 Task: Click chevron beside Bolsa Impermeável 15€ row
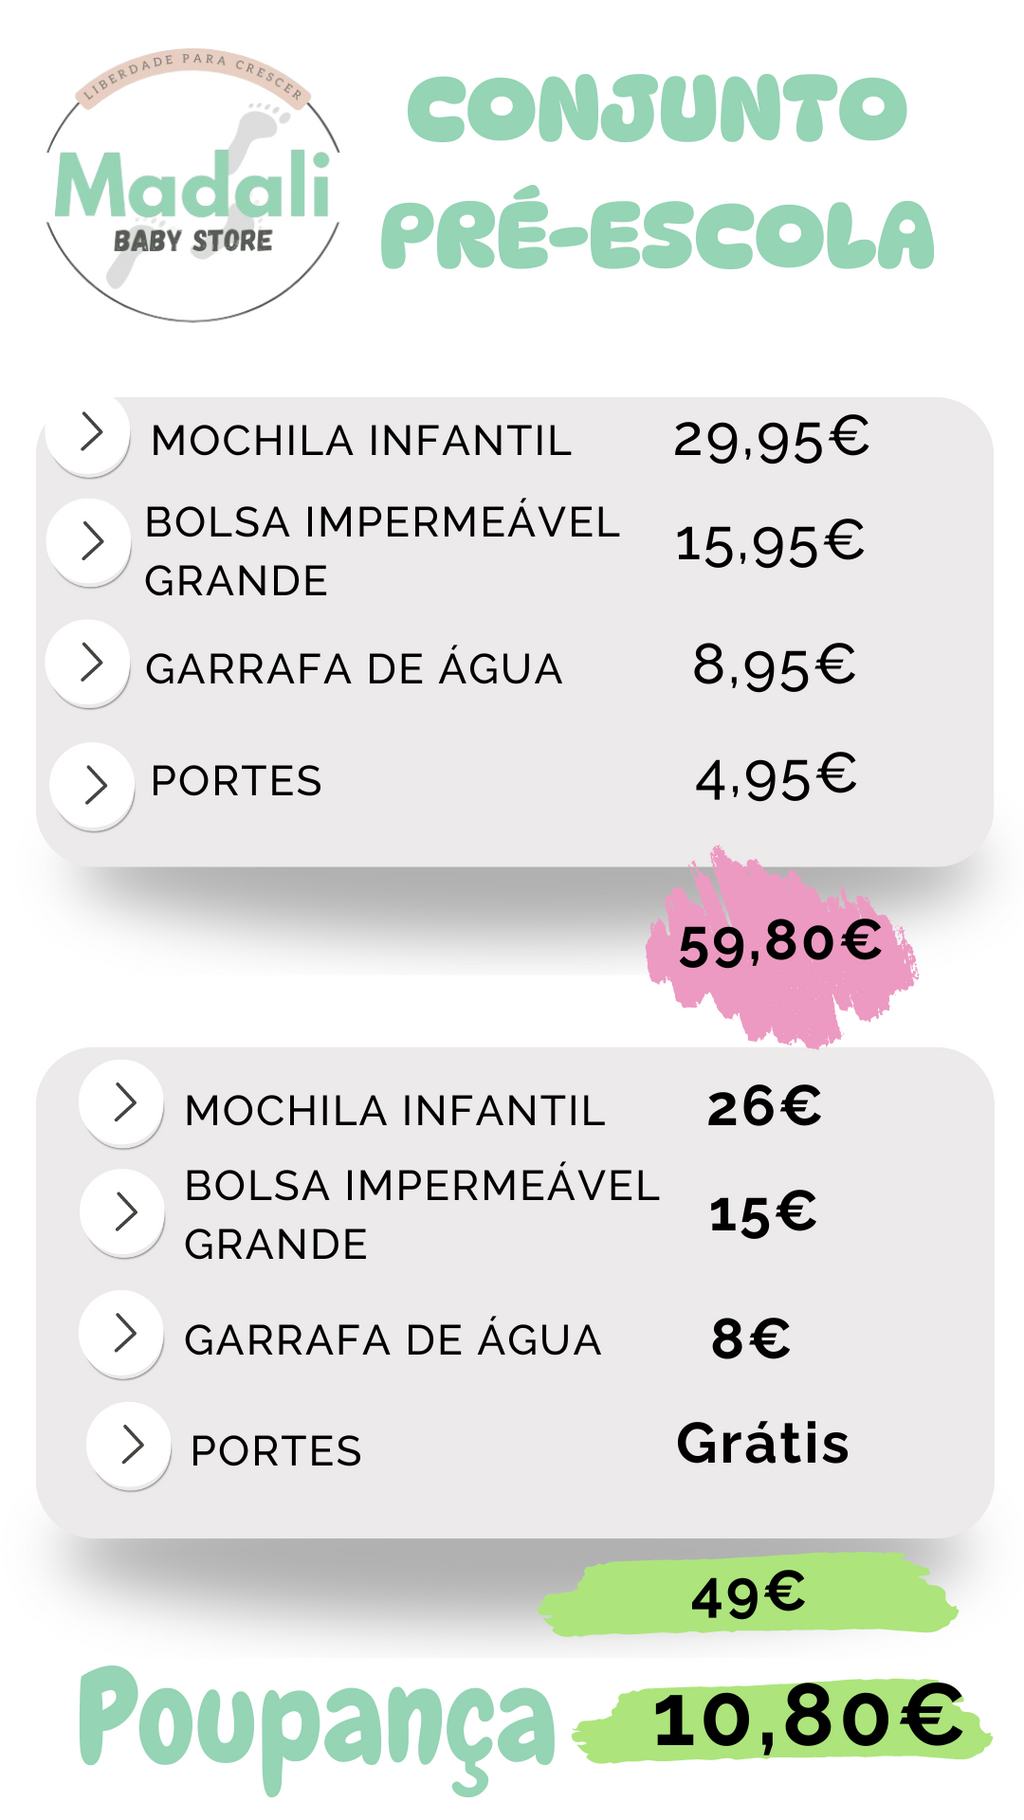click(x=123, y=1212)
